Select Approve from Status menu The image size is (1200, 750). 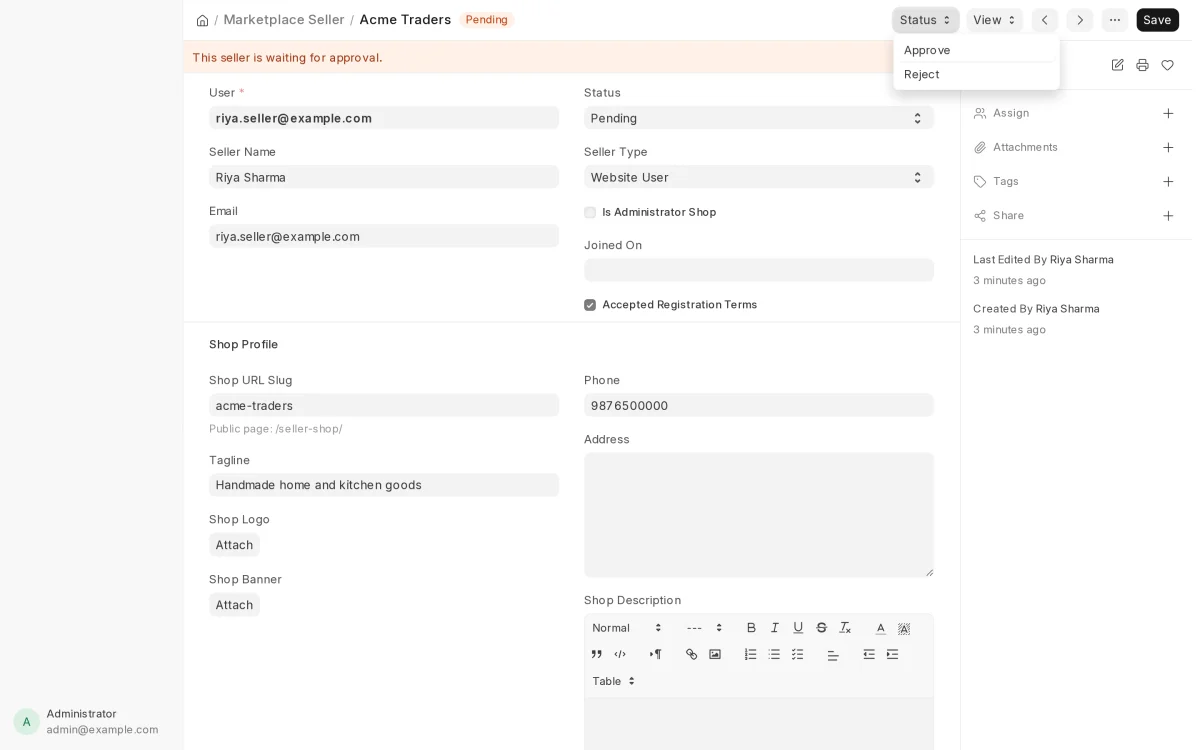[976, 50]
